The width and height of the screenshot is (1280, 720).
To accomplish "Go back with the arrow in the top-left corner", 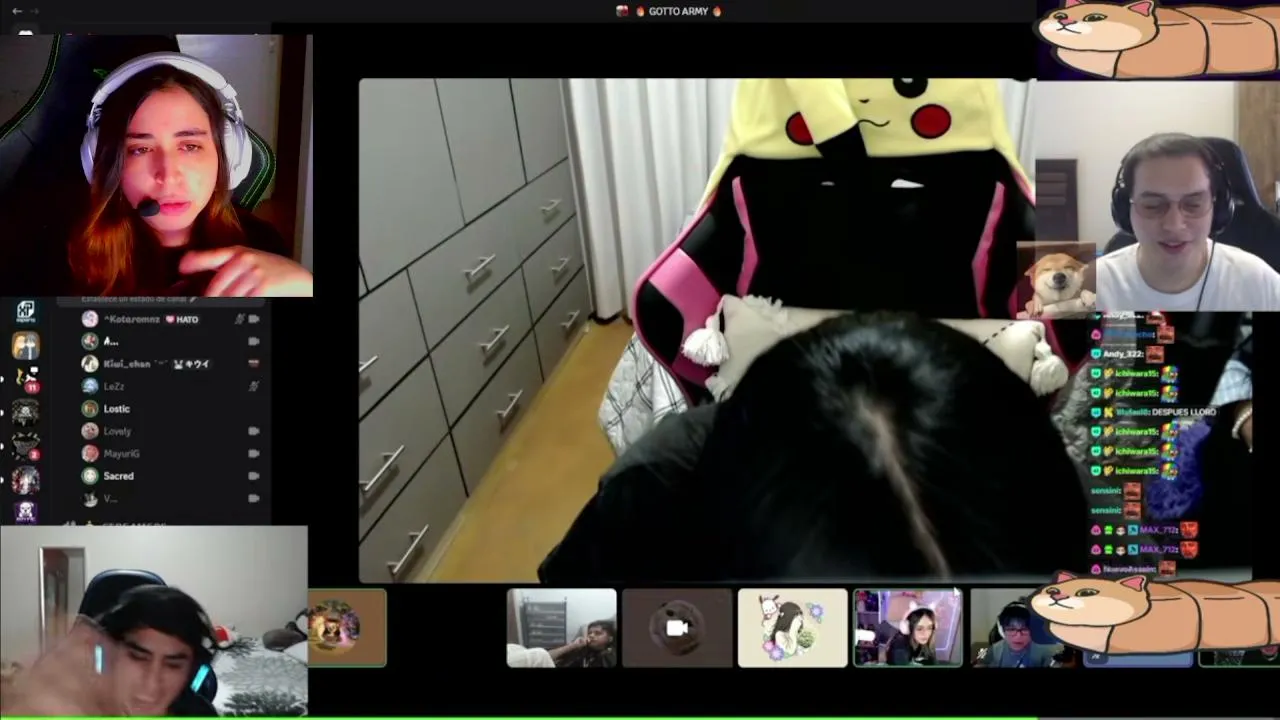I will [x=17, y=11].
